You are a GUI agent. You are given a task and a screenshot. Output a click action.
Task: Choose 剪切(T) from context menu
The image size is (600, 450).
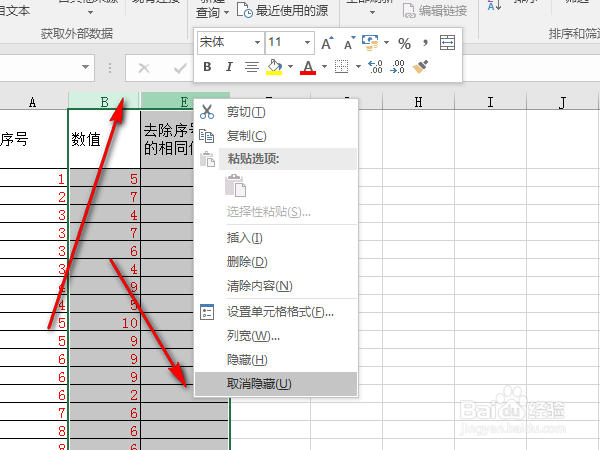[276, 112]
